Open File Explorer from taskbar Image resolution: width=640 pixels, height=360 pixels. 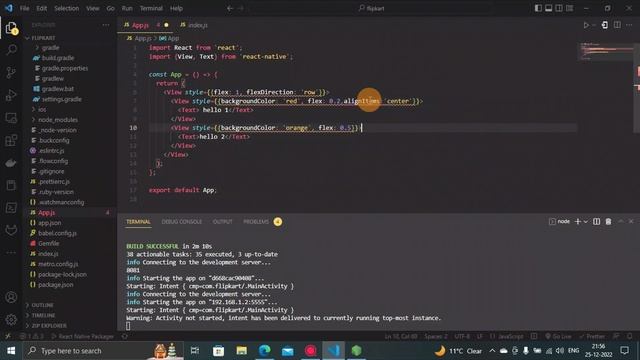click(x=242, y=351)
